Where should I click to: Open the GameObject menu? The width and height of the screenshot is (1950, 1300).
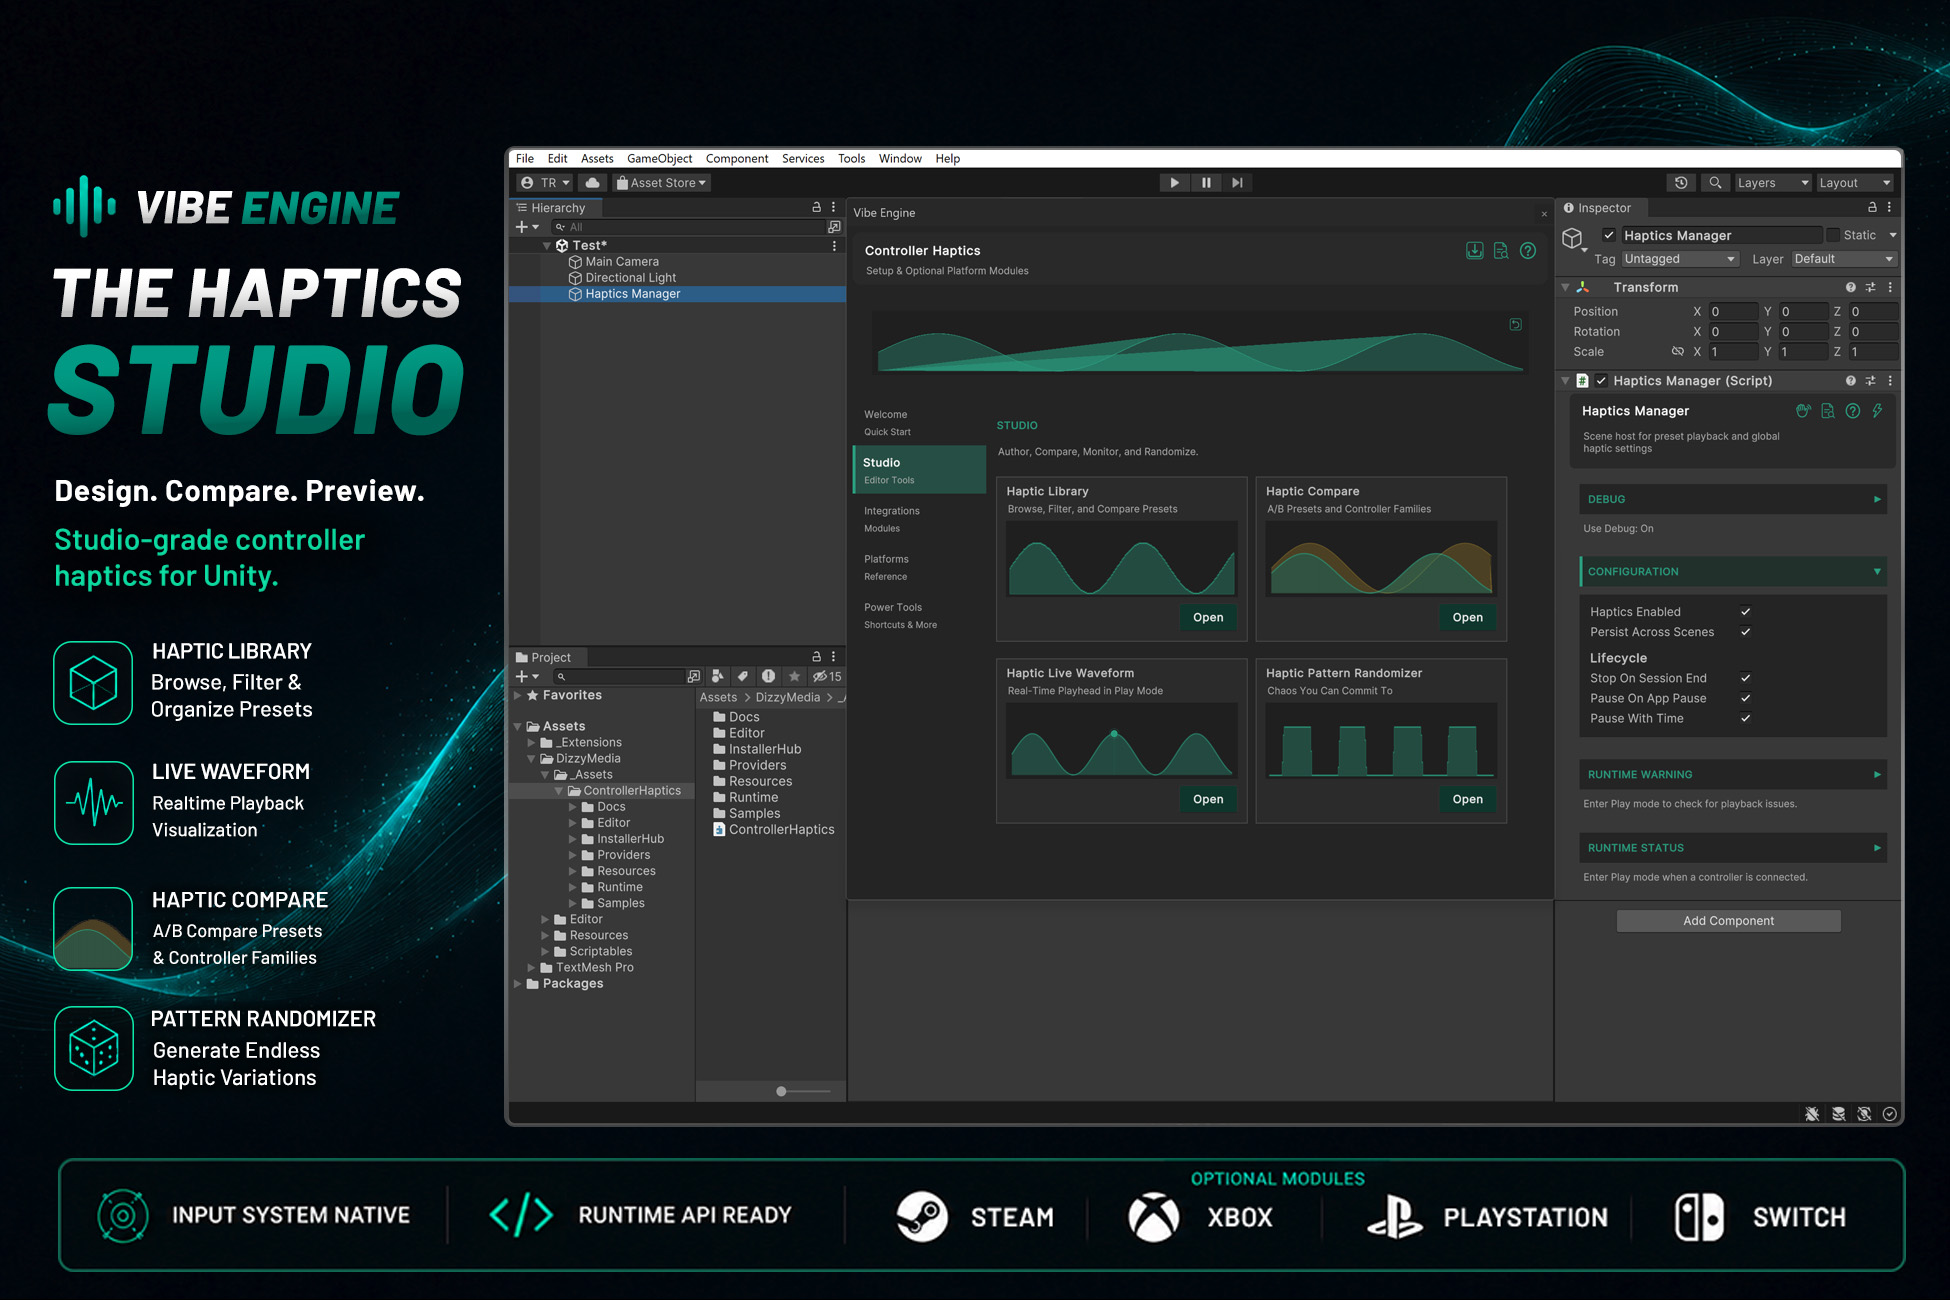659,159
